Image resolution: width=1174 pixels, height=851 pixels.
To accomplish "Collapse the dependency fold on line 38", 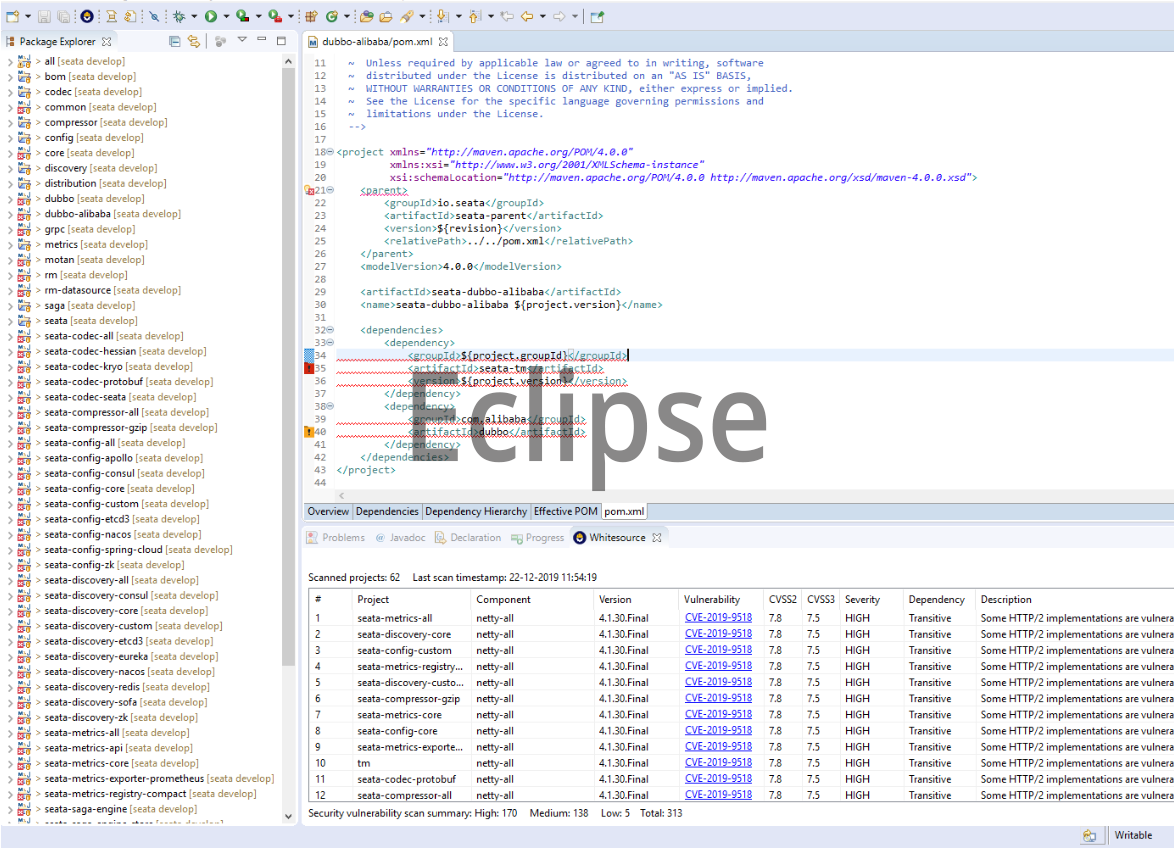I will point(330,406).
